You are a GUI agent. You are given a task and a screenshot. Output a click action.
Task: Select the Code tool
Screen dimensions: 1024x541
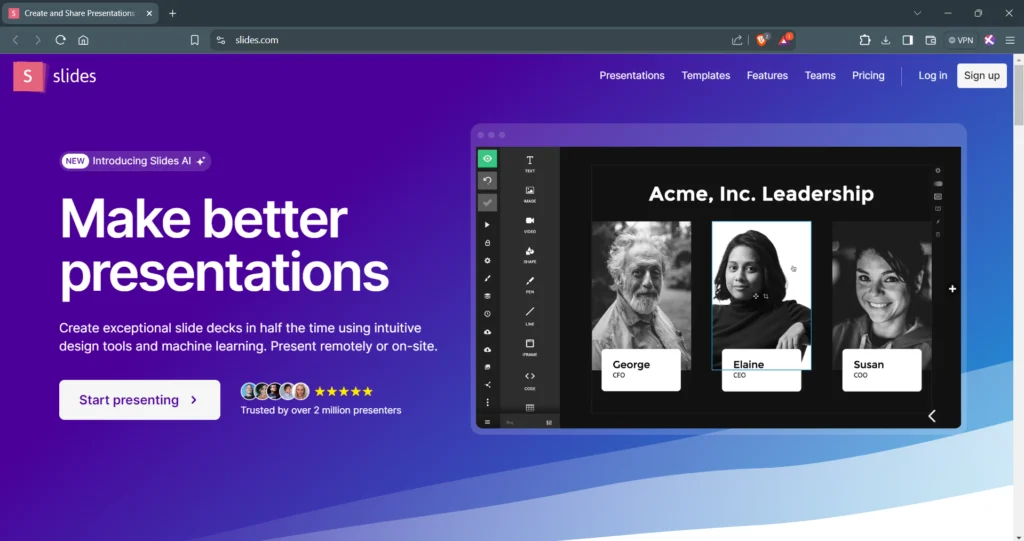[530, 380]
